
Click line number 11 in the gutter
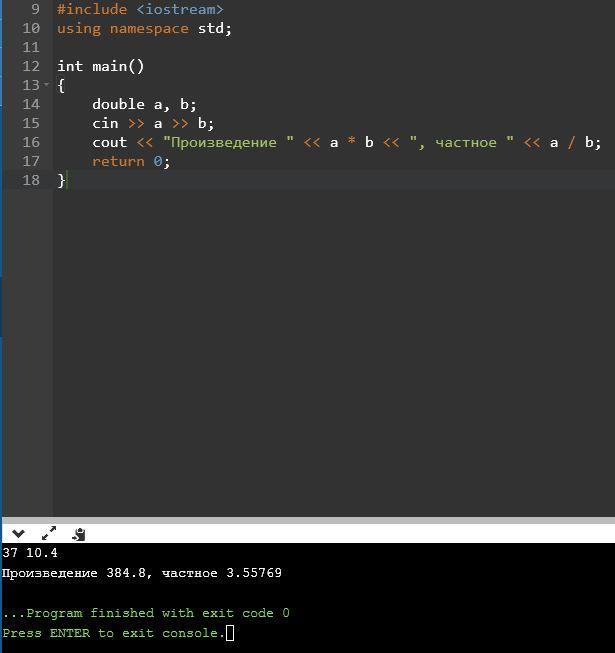click(x=31, y=47)
